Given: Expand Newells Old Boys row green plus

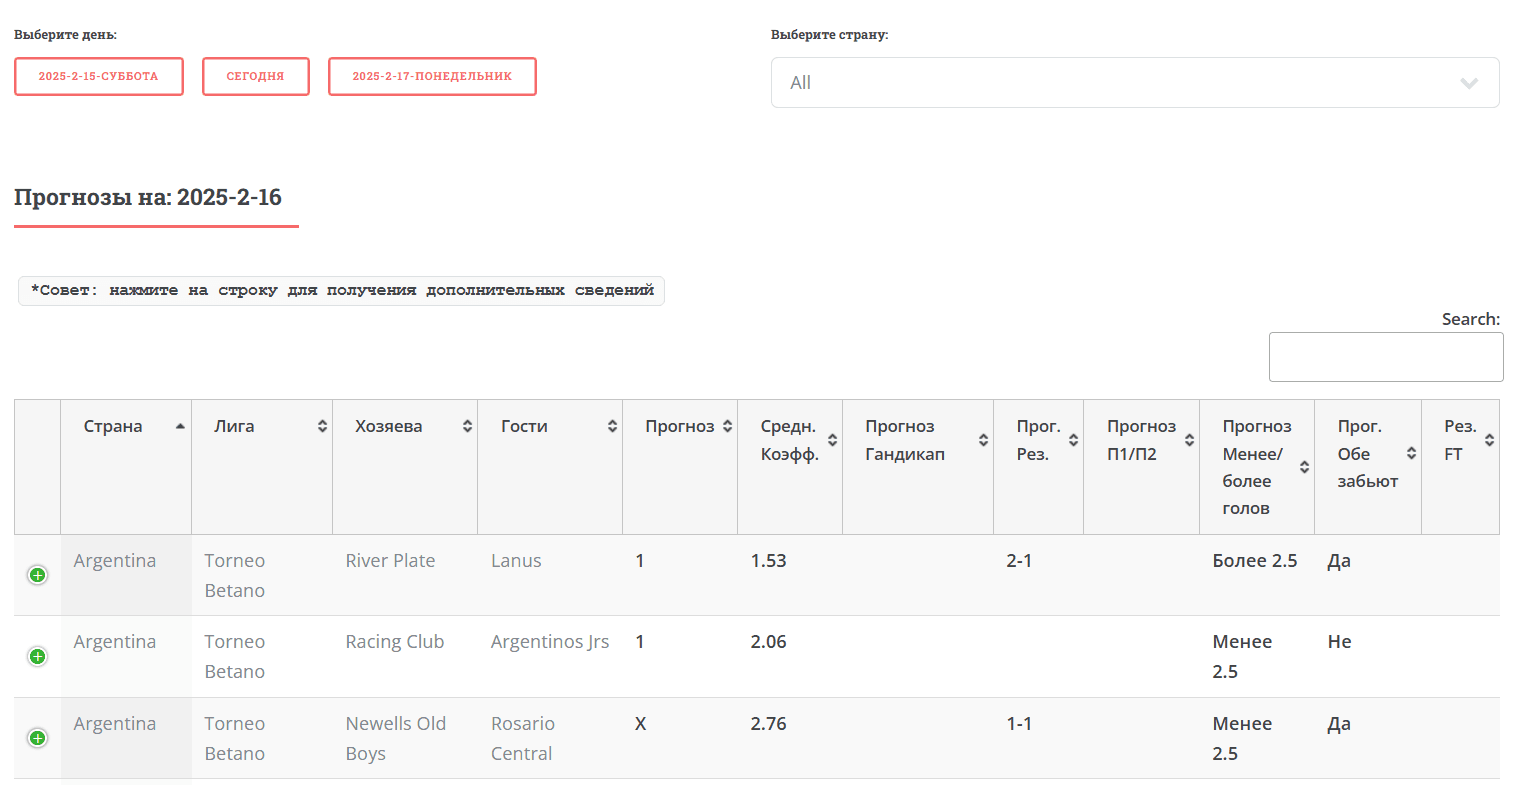Looking at the screenshot, I should (37, 738).
